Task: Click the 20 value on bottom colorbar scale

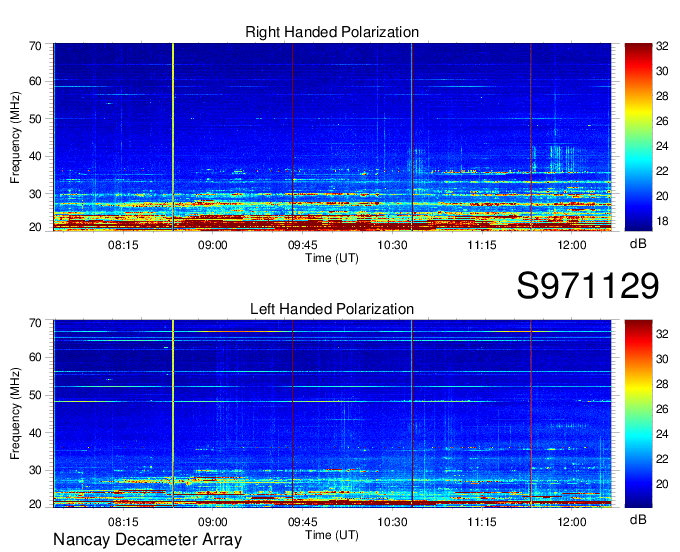Action: (x=662, y=484)
